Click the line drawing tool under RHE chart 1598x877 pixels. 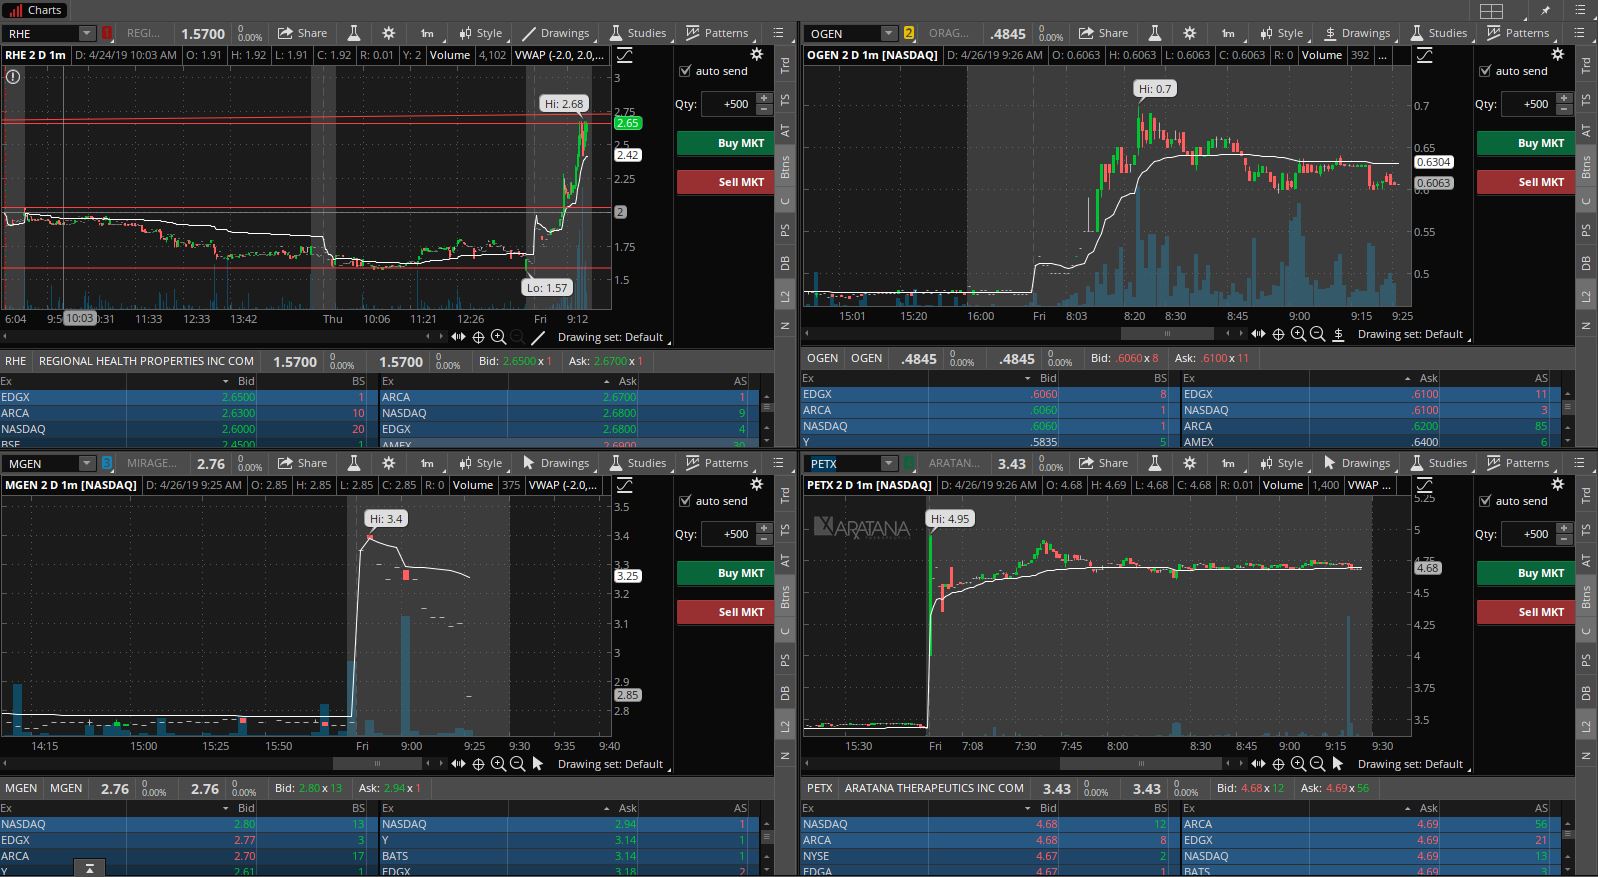tap(538, 337)
